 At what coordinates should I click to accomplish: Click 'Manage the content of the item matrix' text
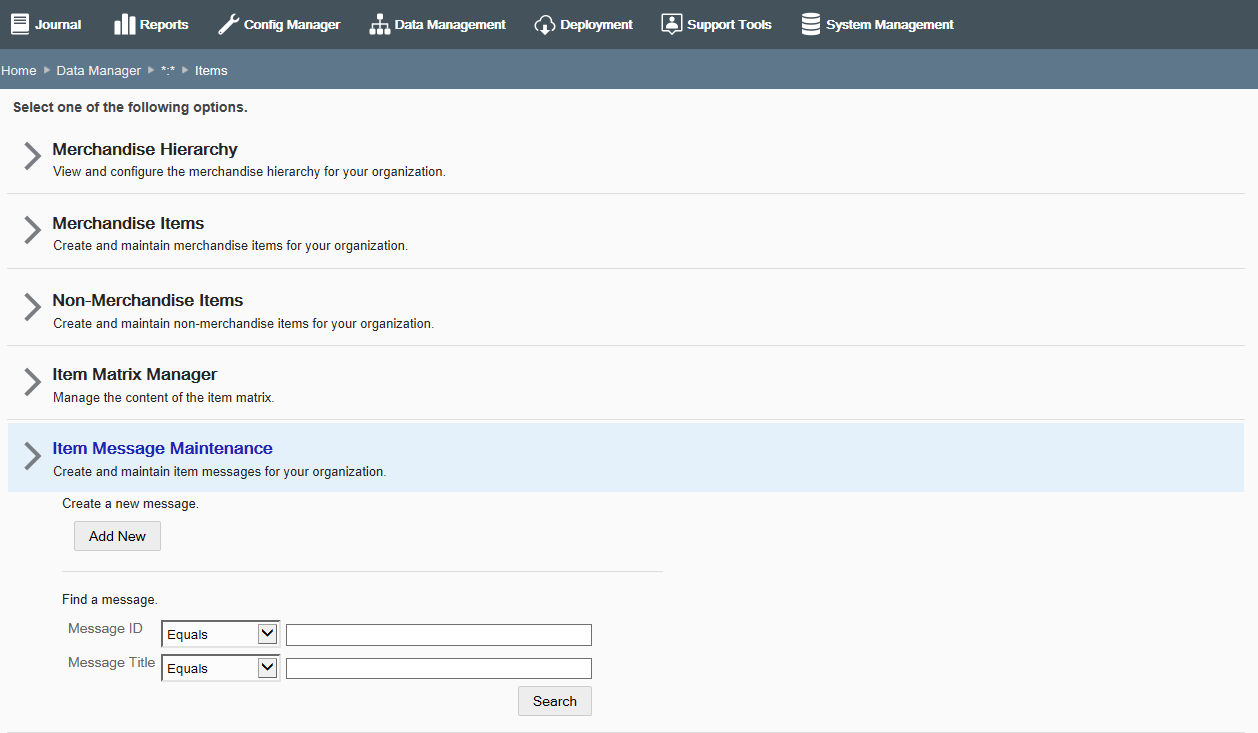tap(163, 398)
